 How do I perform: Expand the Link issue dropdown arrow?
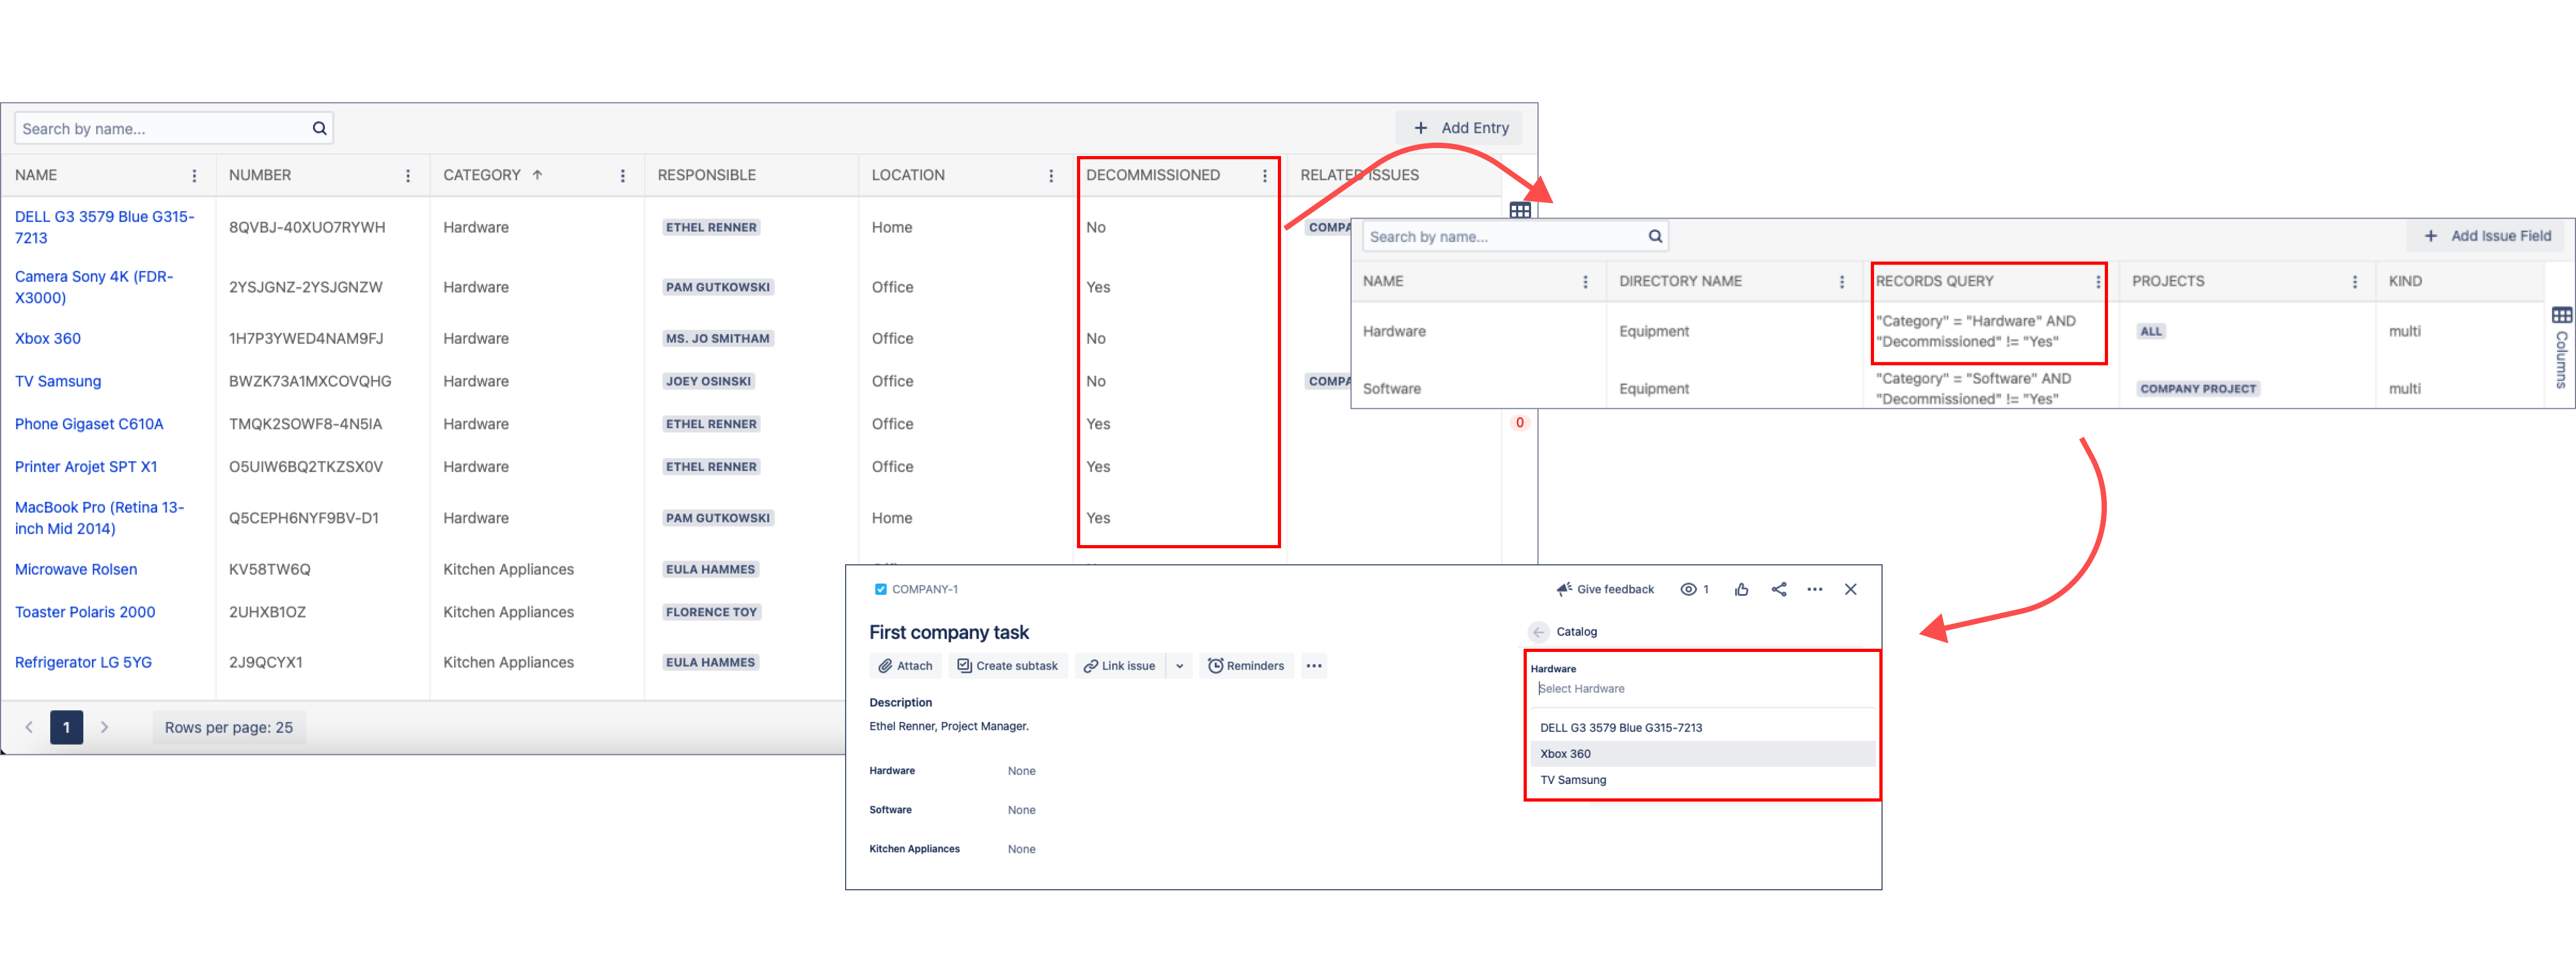1179,666
